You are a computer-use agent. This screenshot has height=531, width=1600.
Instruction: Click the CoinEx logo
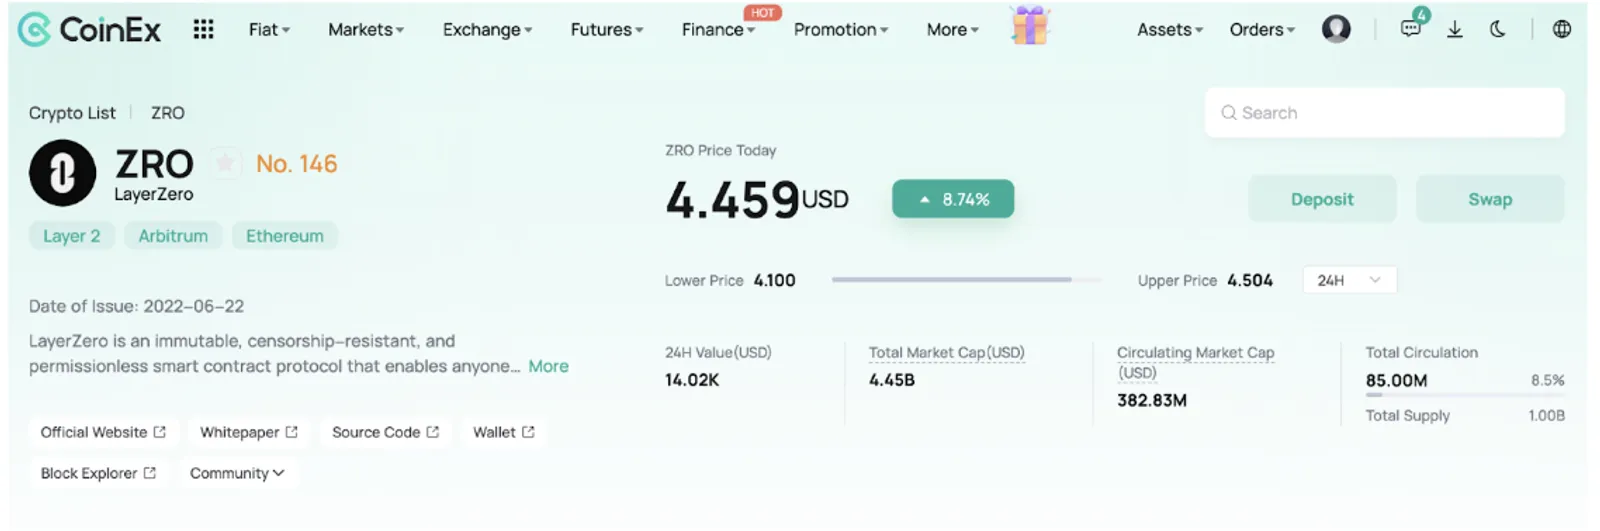coord(89,30)
